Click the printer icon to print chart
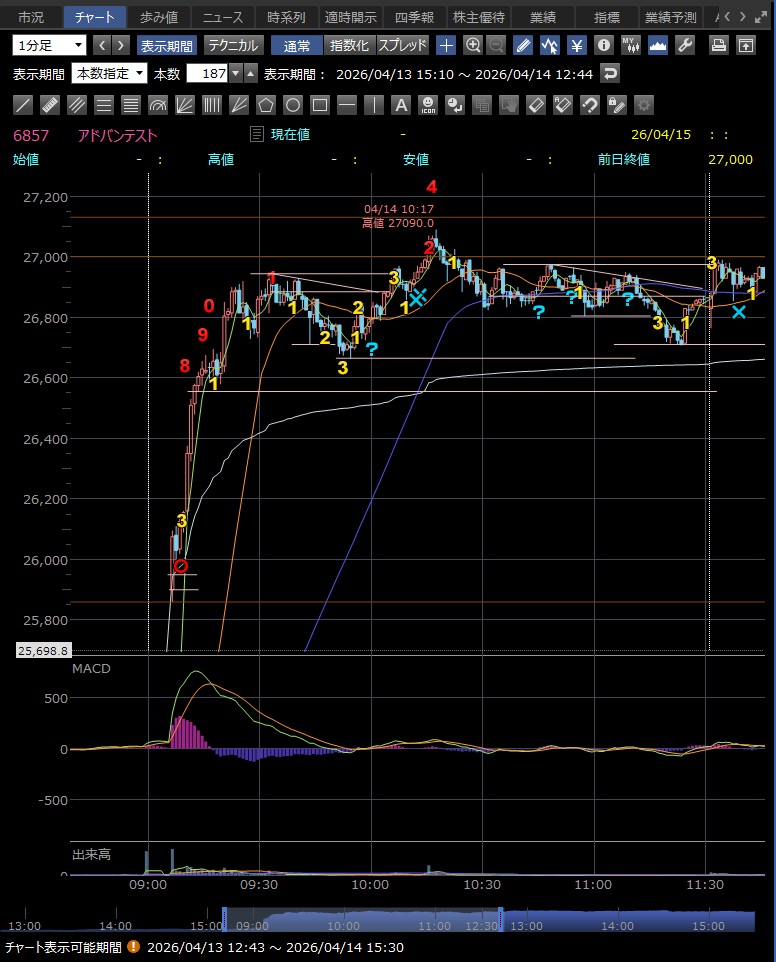The width and height of the screenshot is (776, 962). [x=718, y=45]
